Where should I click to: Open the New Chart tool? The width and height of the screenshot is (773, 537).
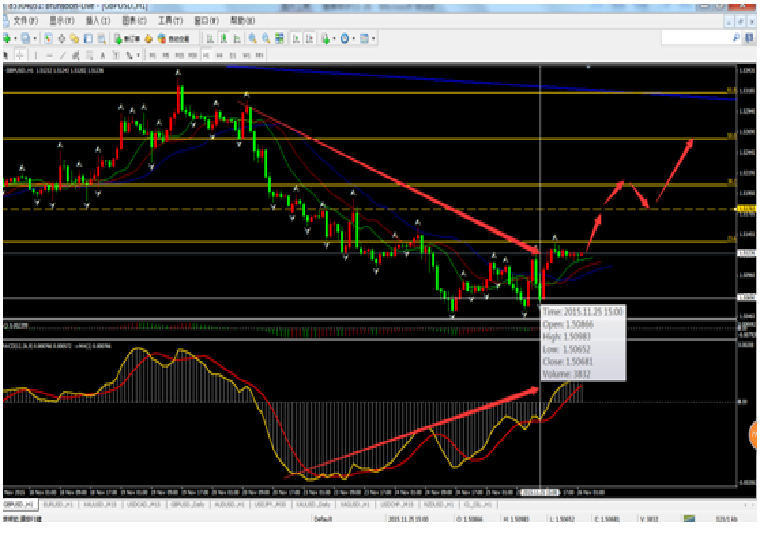(7, 39)
